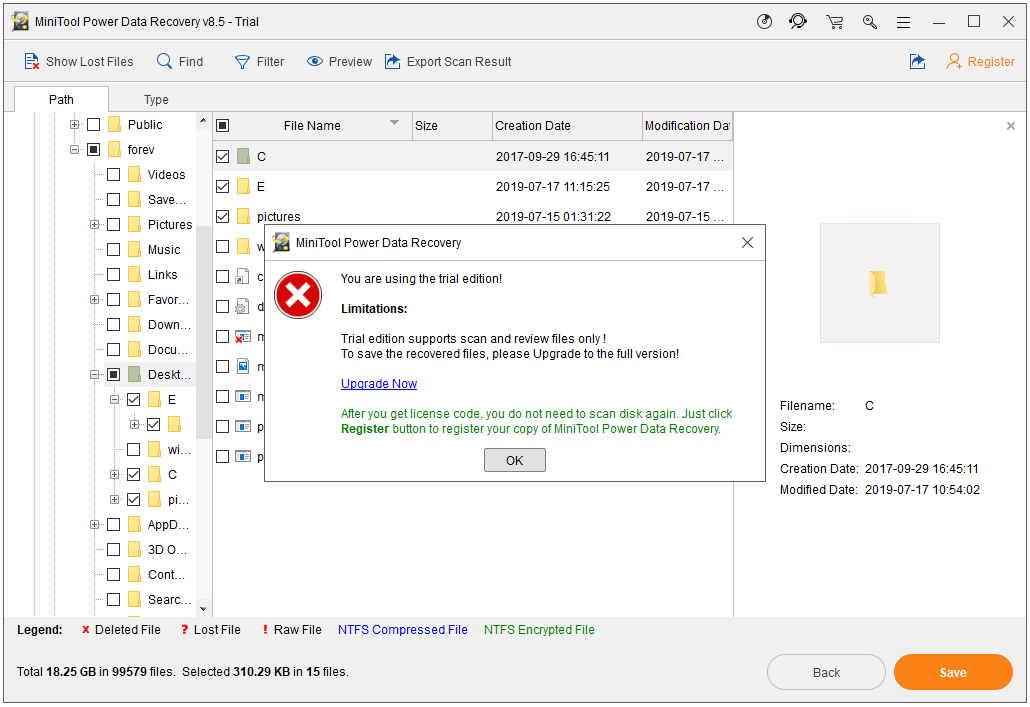Viewport: 1030px width, 707px height.
Task: Expand the C folder node in tree
Action: click(114, 474)
